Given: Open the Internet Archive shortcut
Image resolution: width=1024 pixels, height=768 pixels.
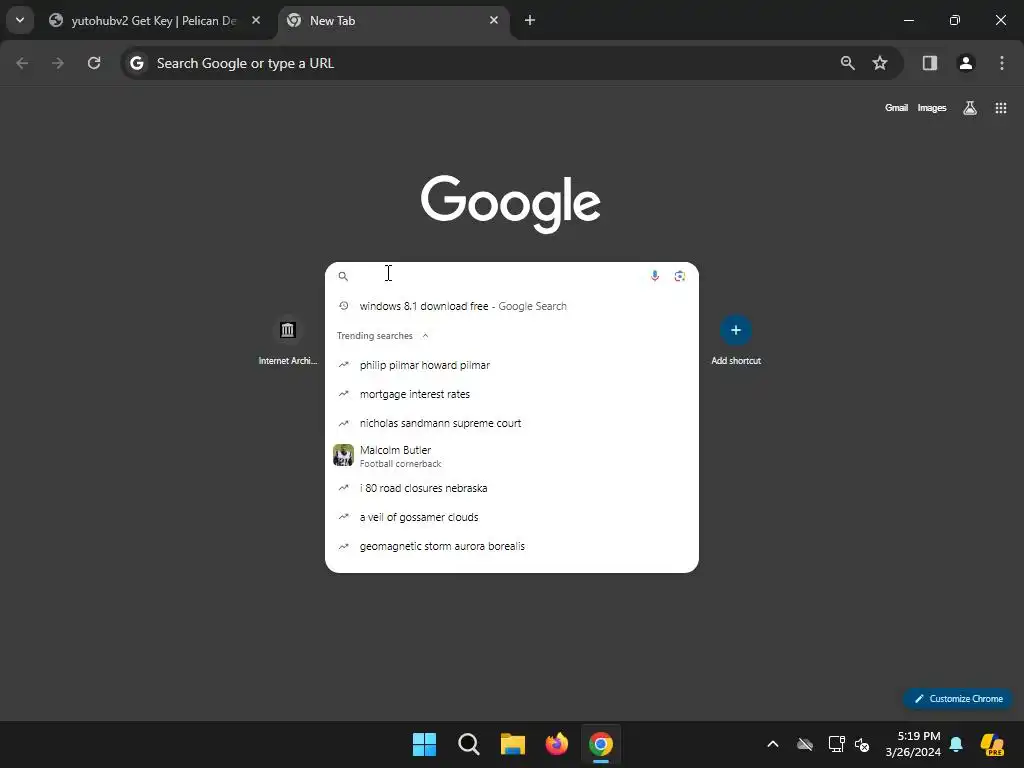Looking at the screenshot, I should click(287, 341).
